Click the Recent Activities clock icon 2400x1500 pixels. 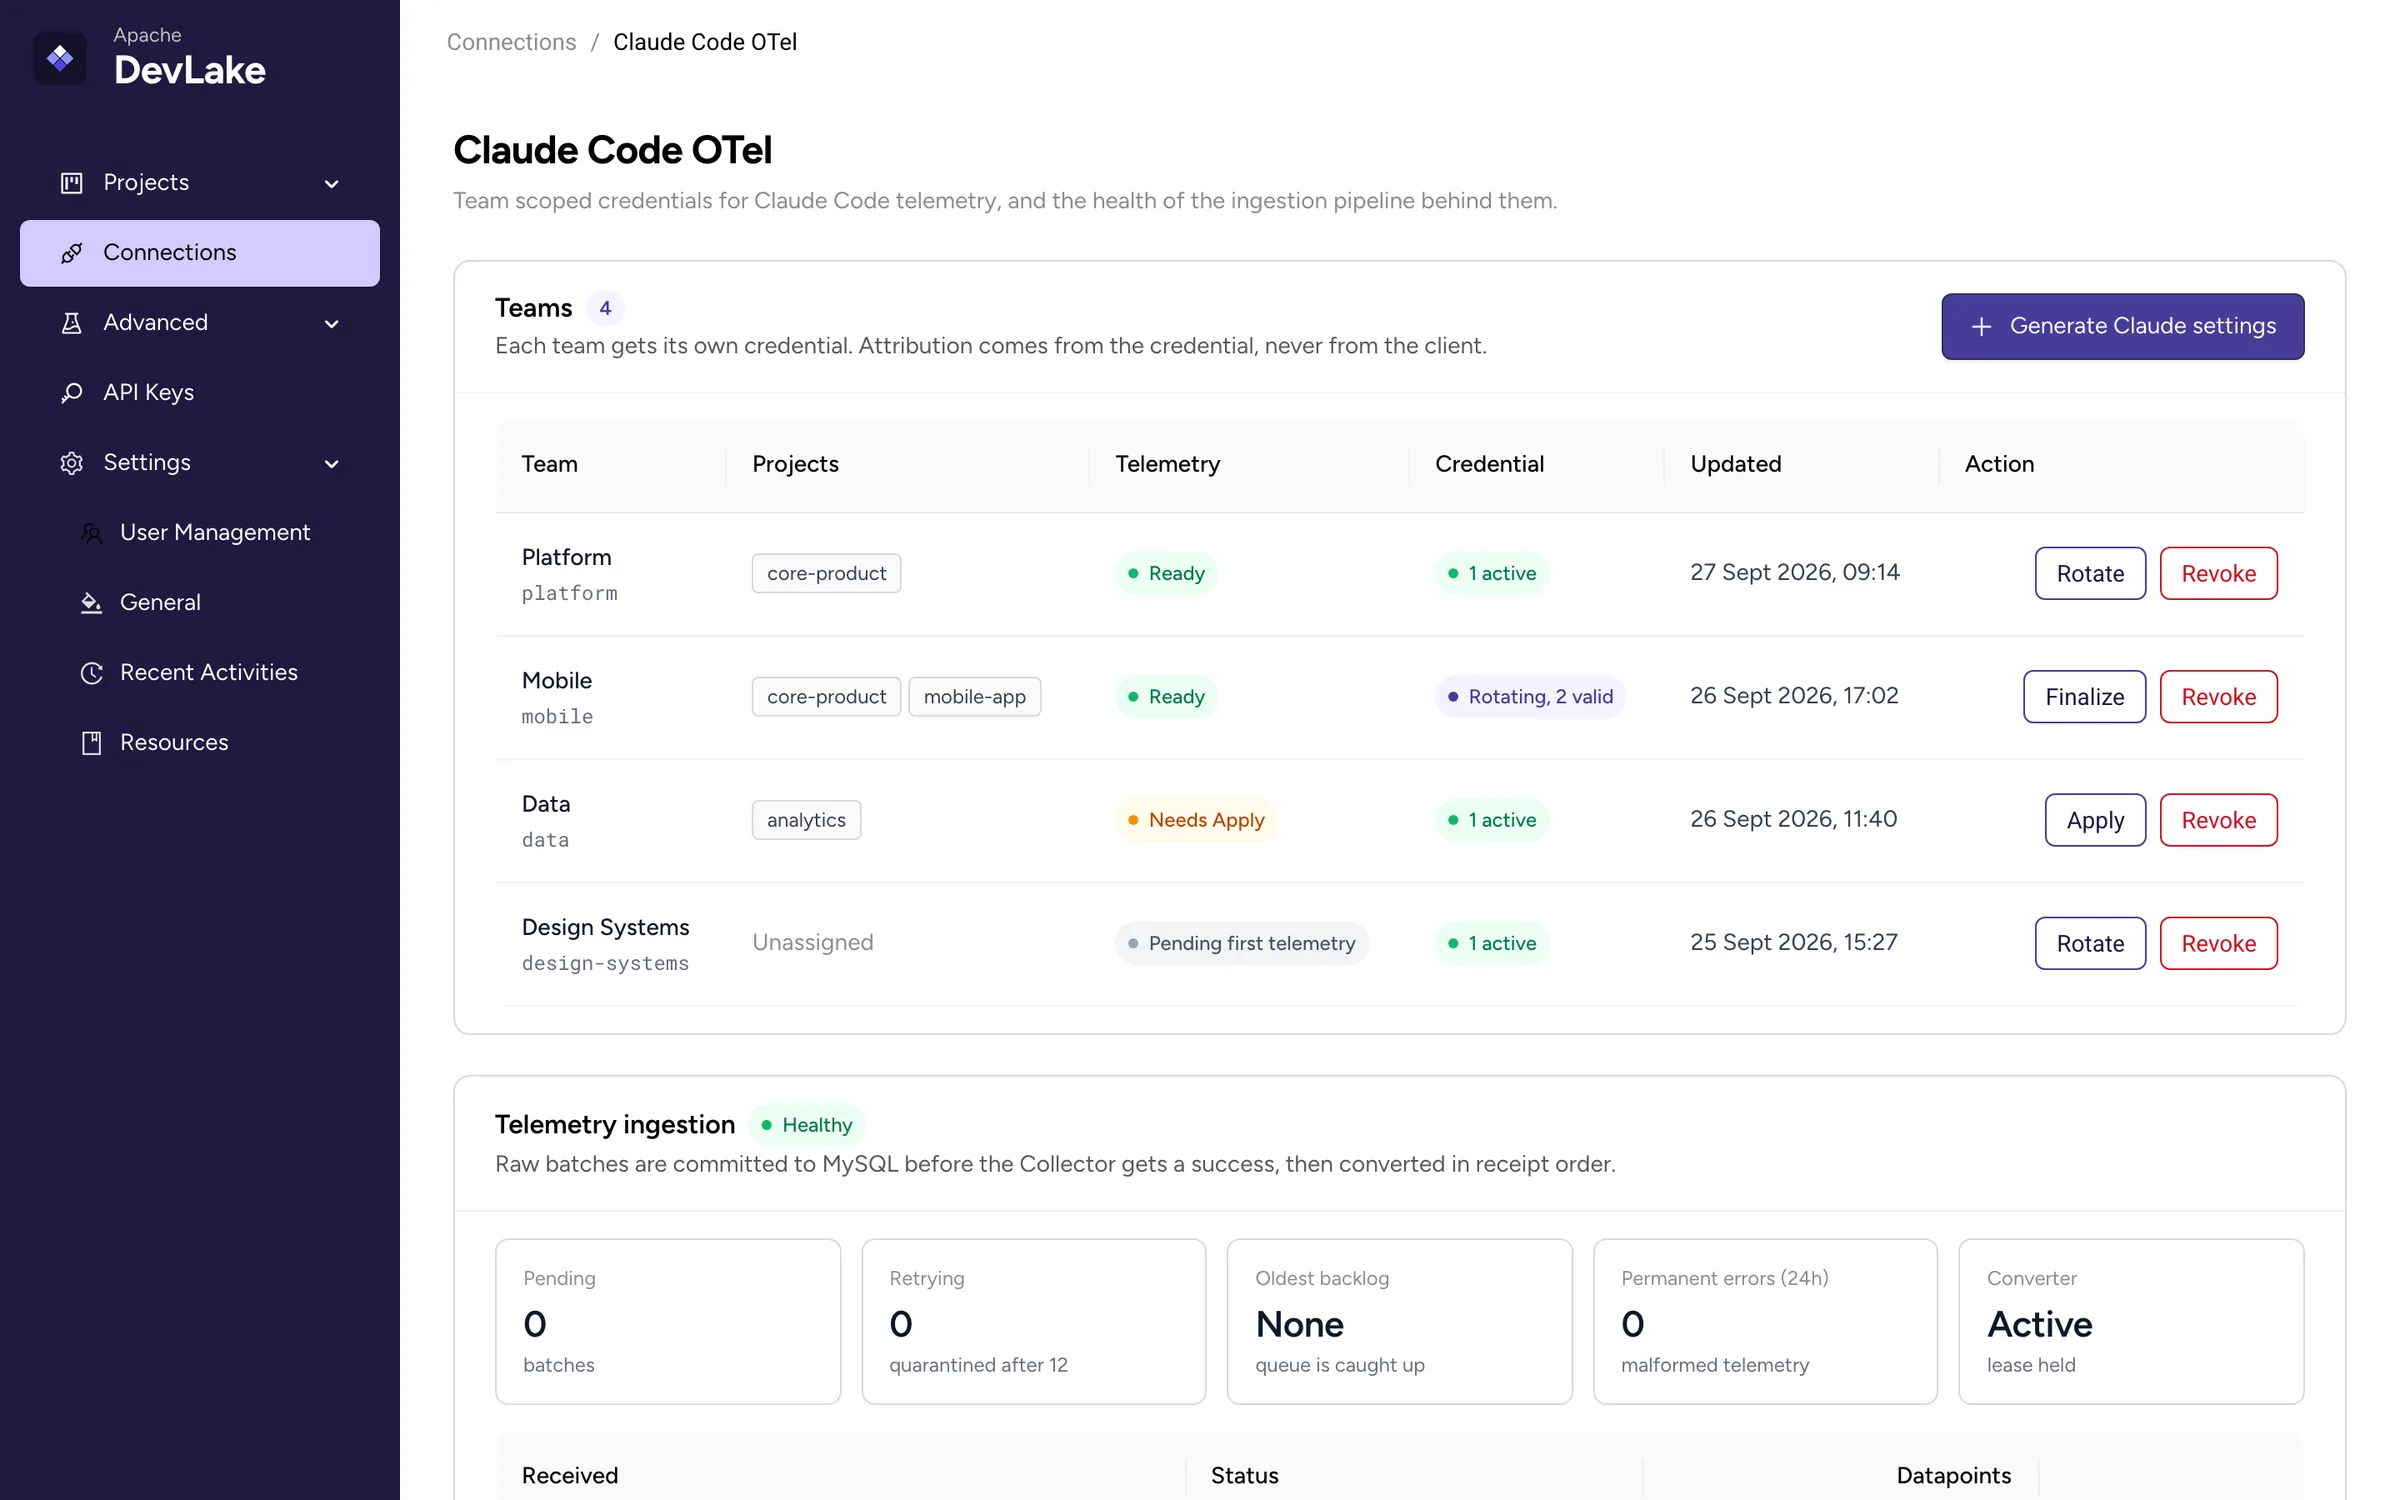coord(92,673)
